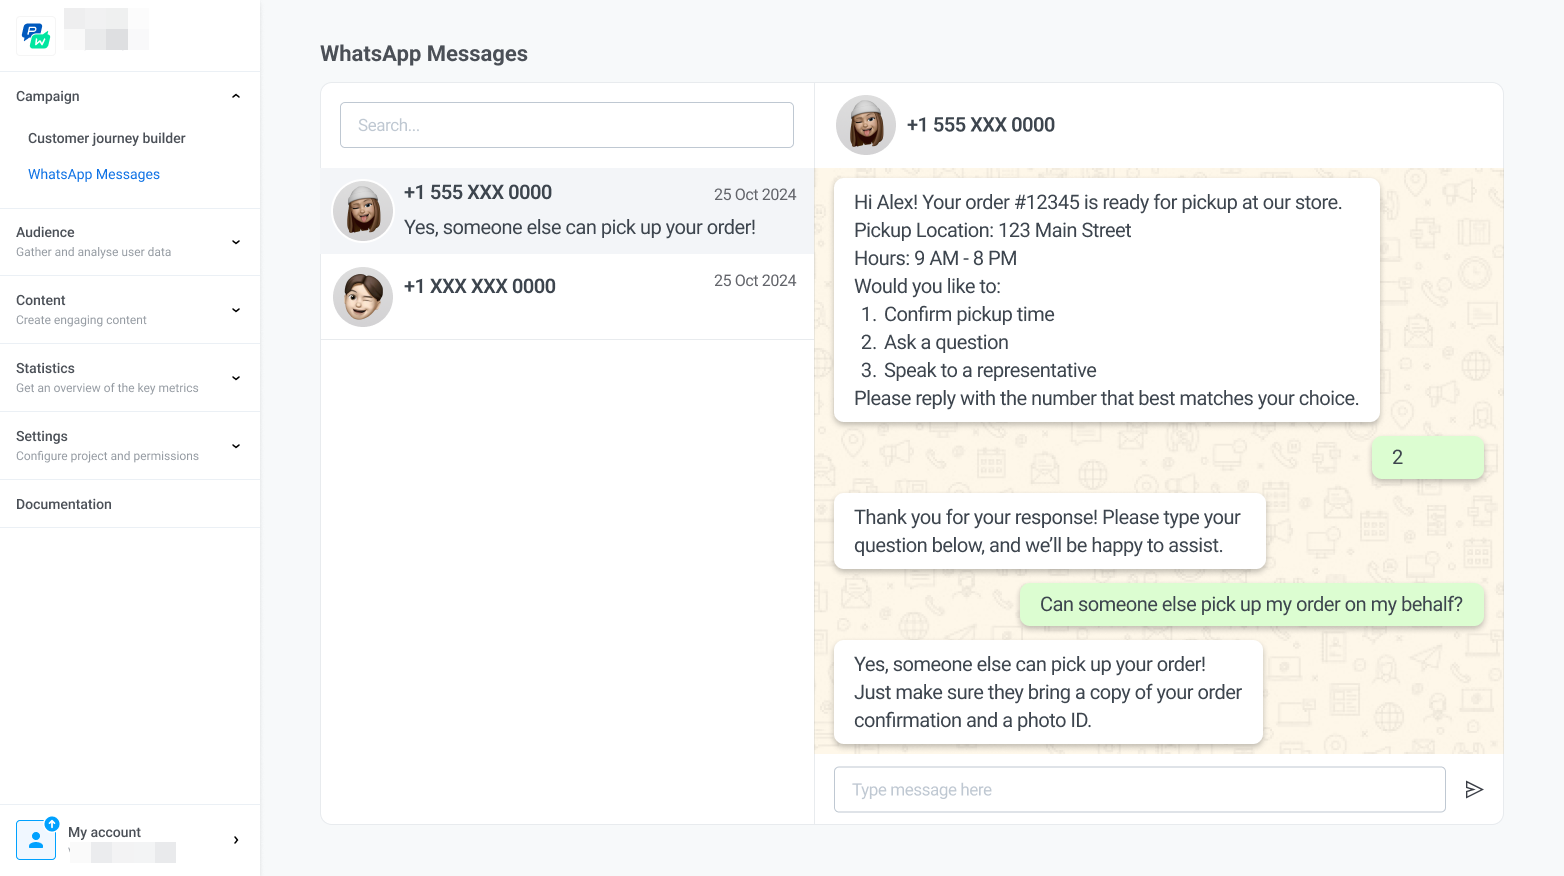
Task: Click the first conversation's hooded avatar
Action: (x=363, y=211)
